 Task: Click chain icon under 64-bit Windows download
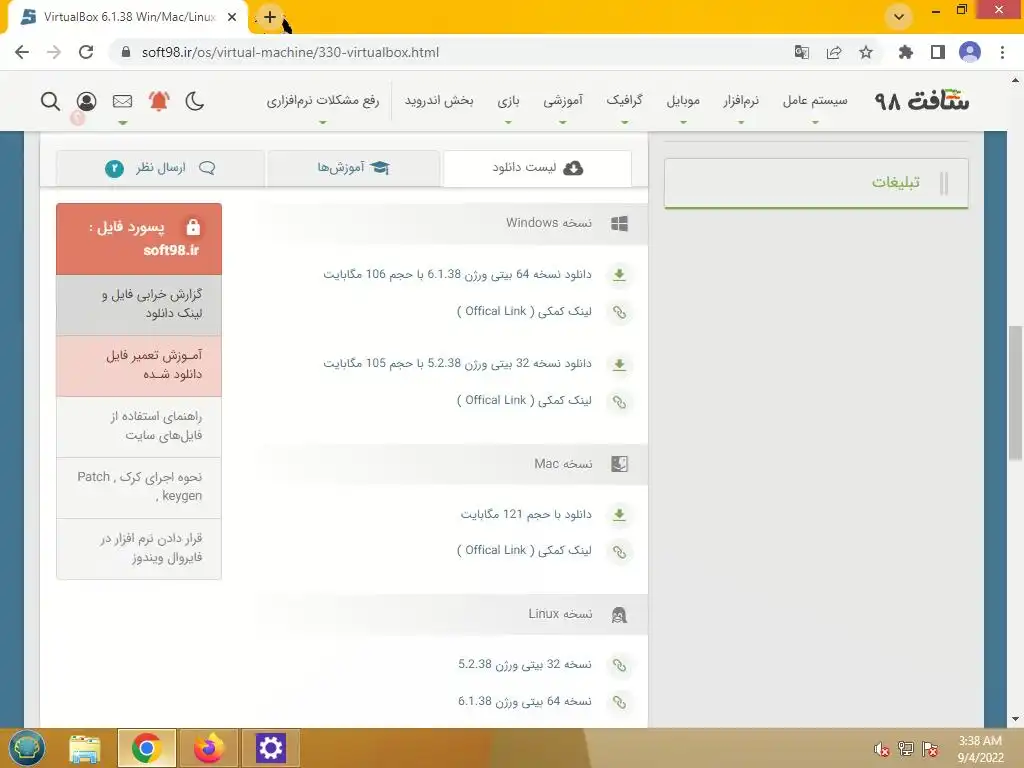tap(619, 312)
